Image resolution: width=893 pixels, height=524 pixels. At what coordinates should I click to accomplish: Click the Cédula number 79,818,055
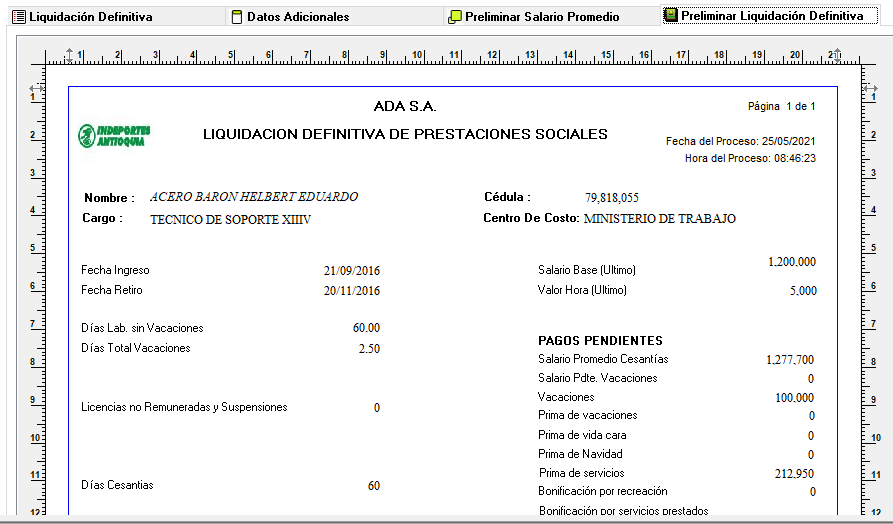[x=611, y=198]
